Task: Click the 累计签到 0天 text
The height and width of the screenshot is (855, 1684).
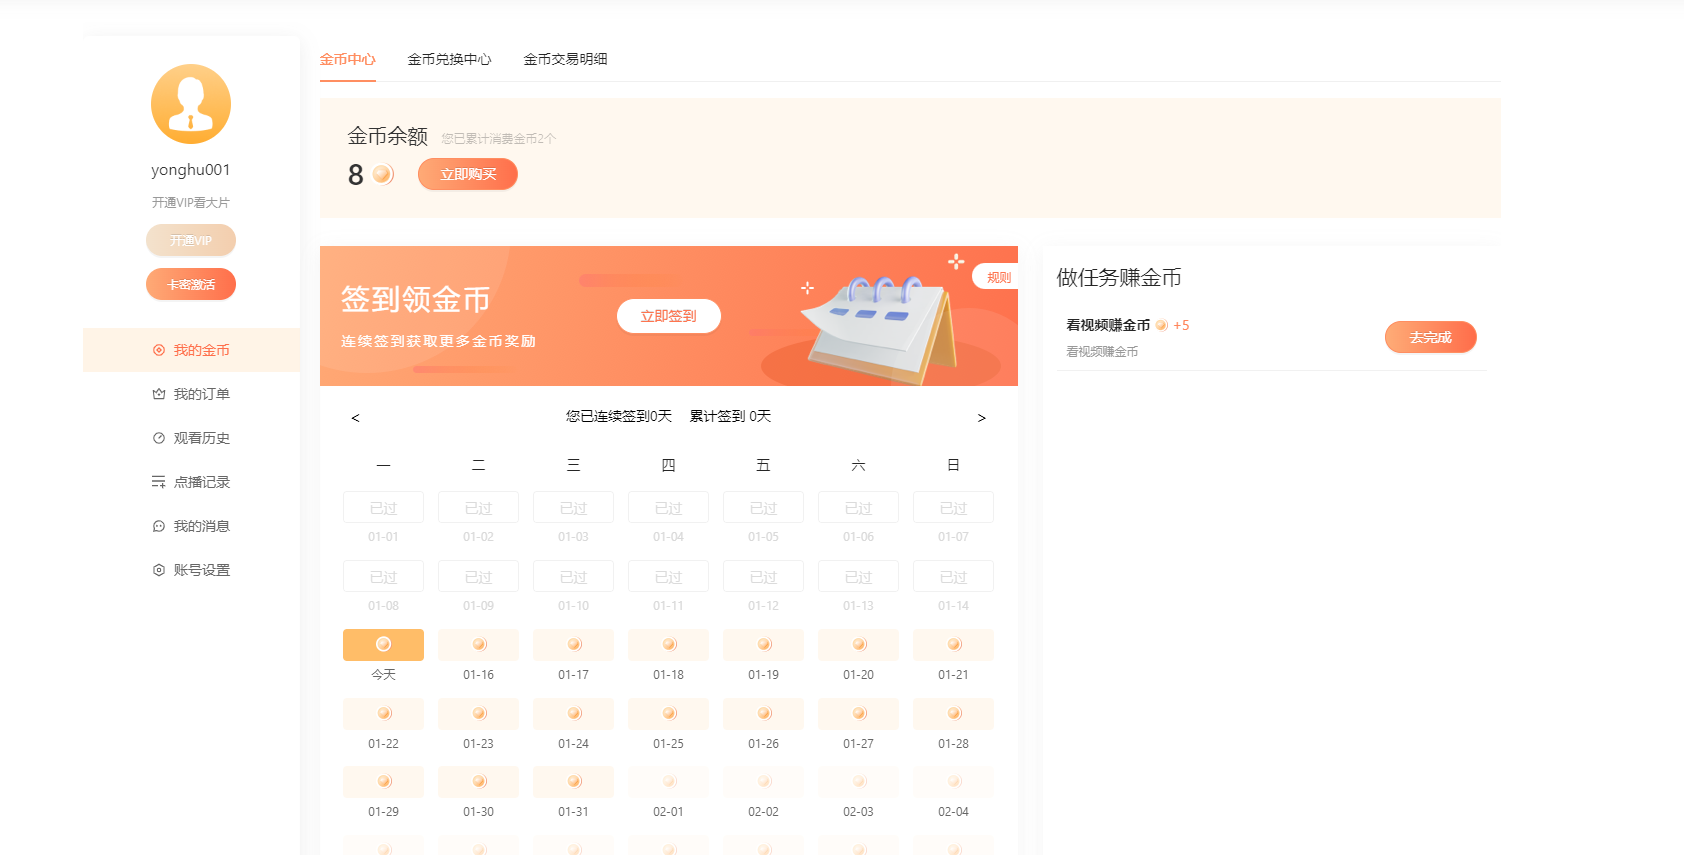Action: [x=730, y=416]
